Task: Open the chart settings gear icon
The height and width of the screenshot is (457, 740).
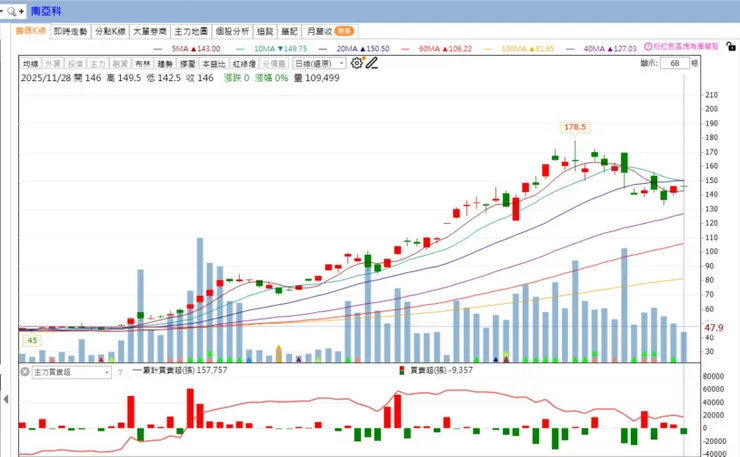Action: (356, 63)
